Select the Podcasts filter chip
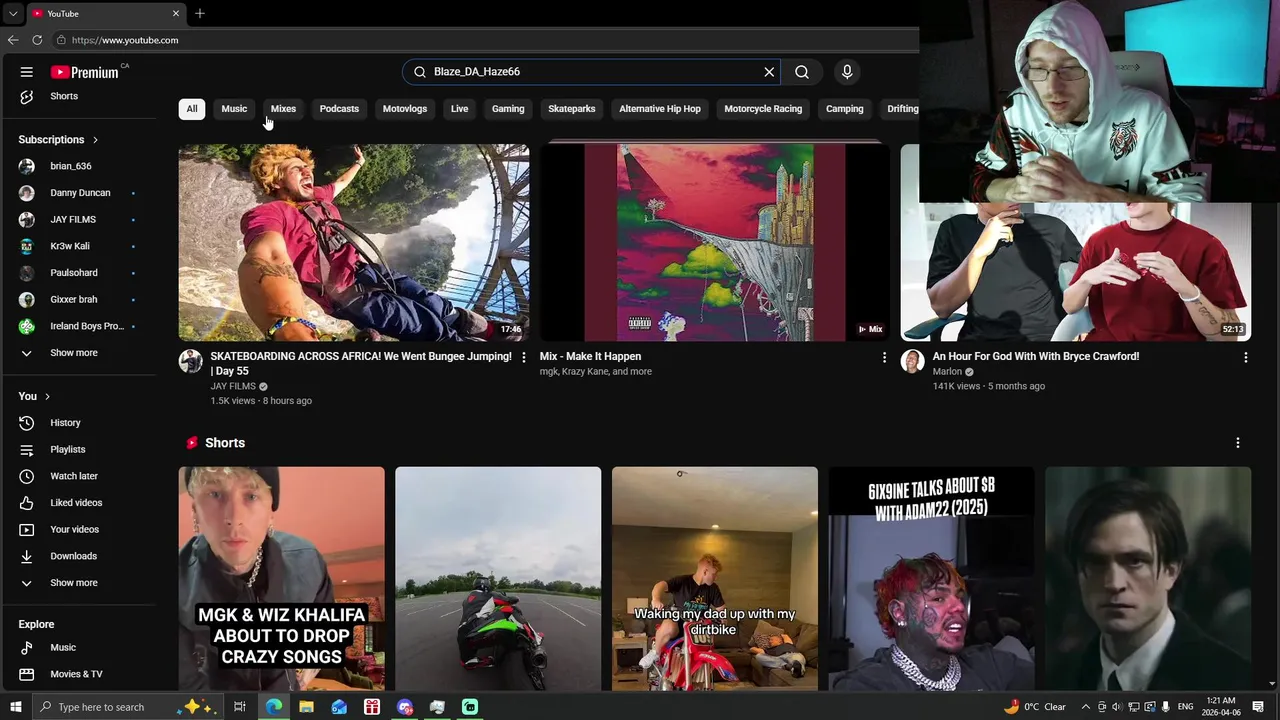 point(339,109)
